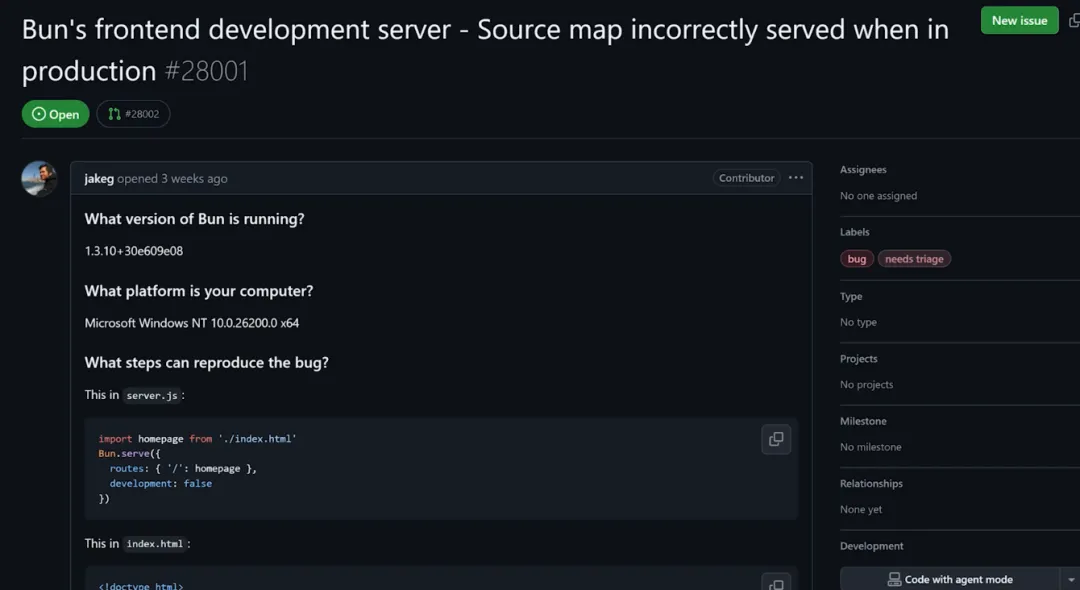The height and width of the screenshot is (590, 1080).
Task: Open the comment three-dots options menu
Action: pyautogui.click(x=796, y=178)
